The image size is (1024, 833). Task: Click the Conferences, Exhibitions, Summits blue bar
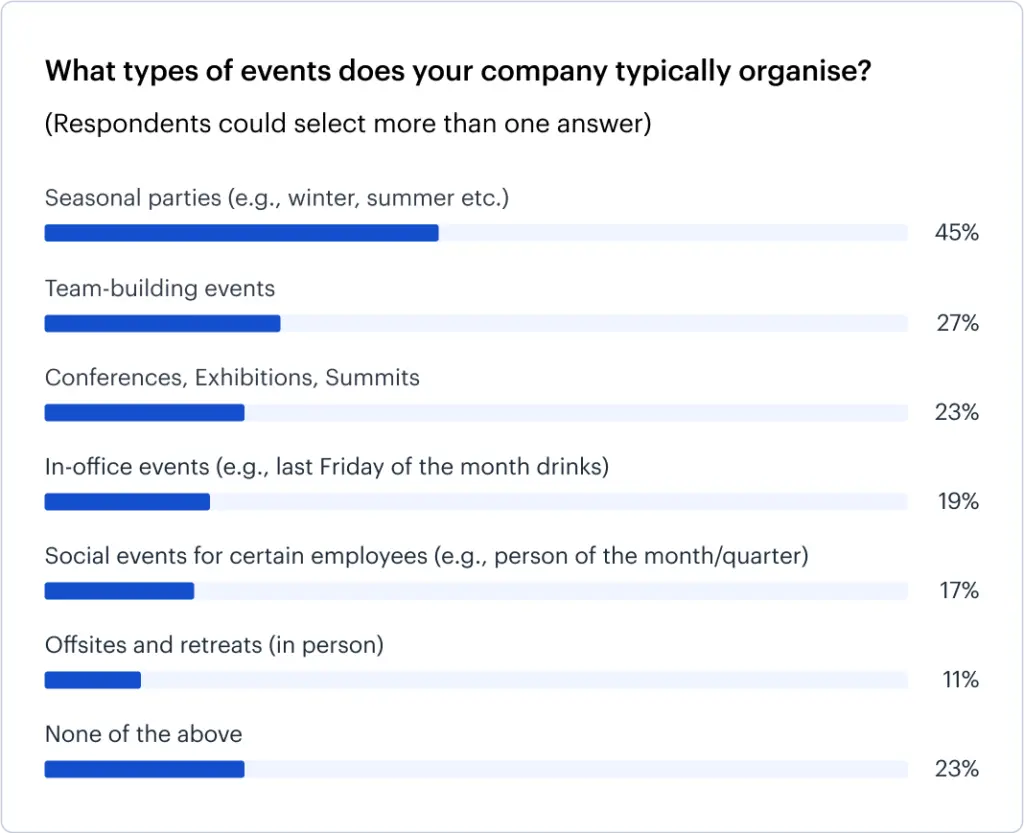144,412
